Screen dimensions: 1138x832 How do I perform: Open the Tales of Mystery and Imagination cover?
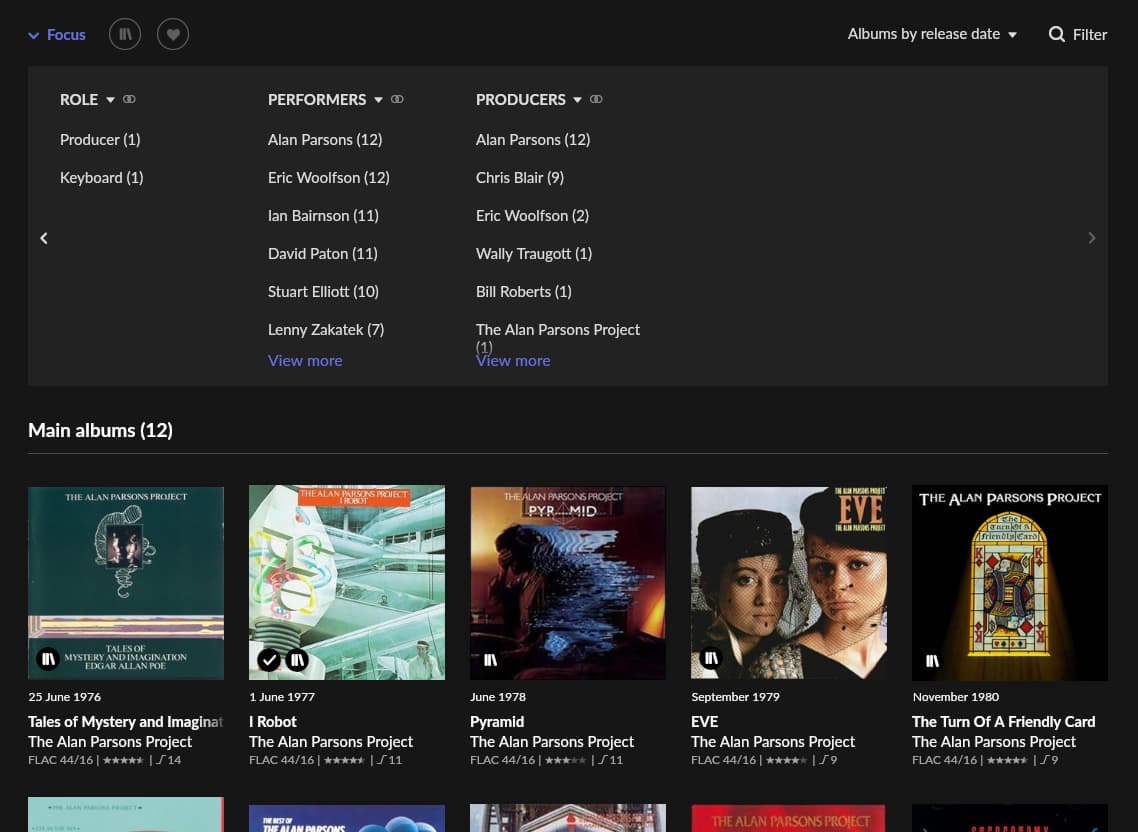(x=126, y=583)
